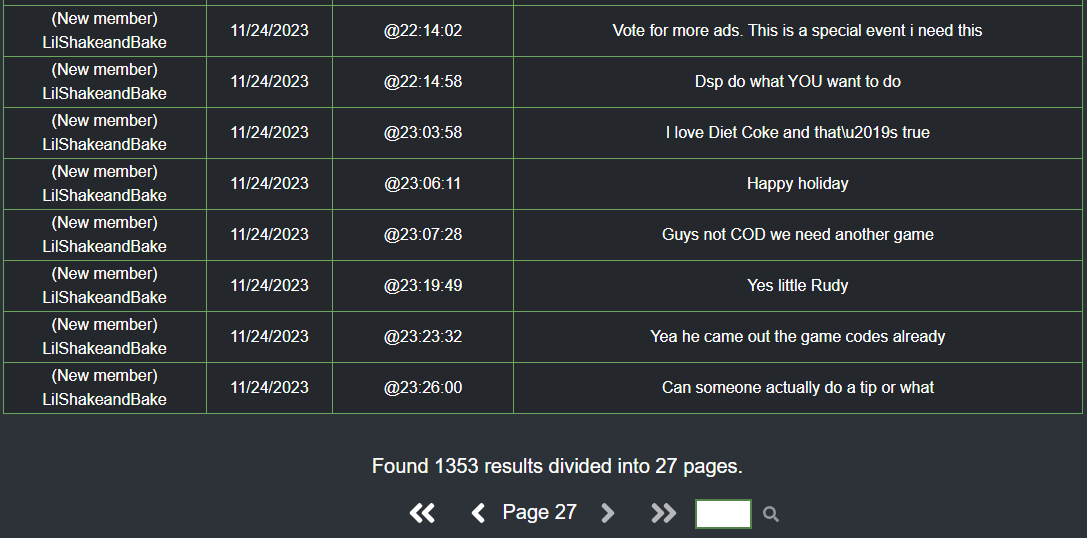Select the "Guys not COD" message cell
This screenshot has height=538, width=1087.
[797, 234]
